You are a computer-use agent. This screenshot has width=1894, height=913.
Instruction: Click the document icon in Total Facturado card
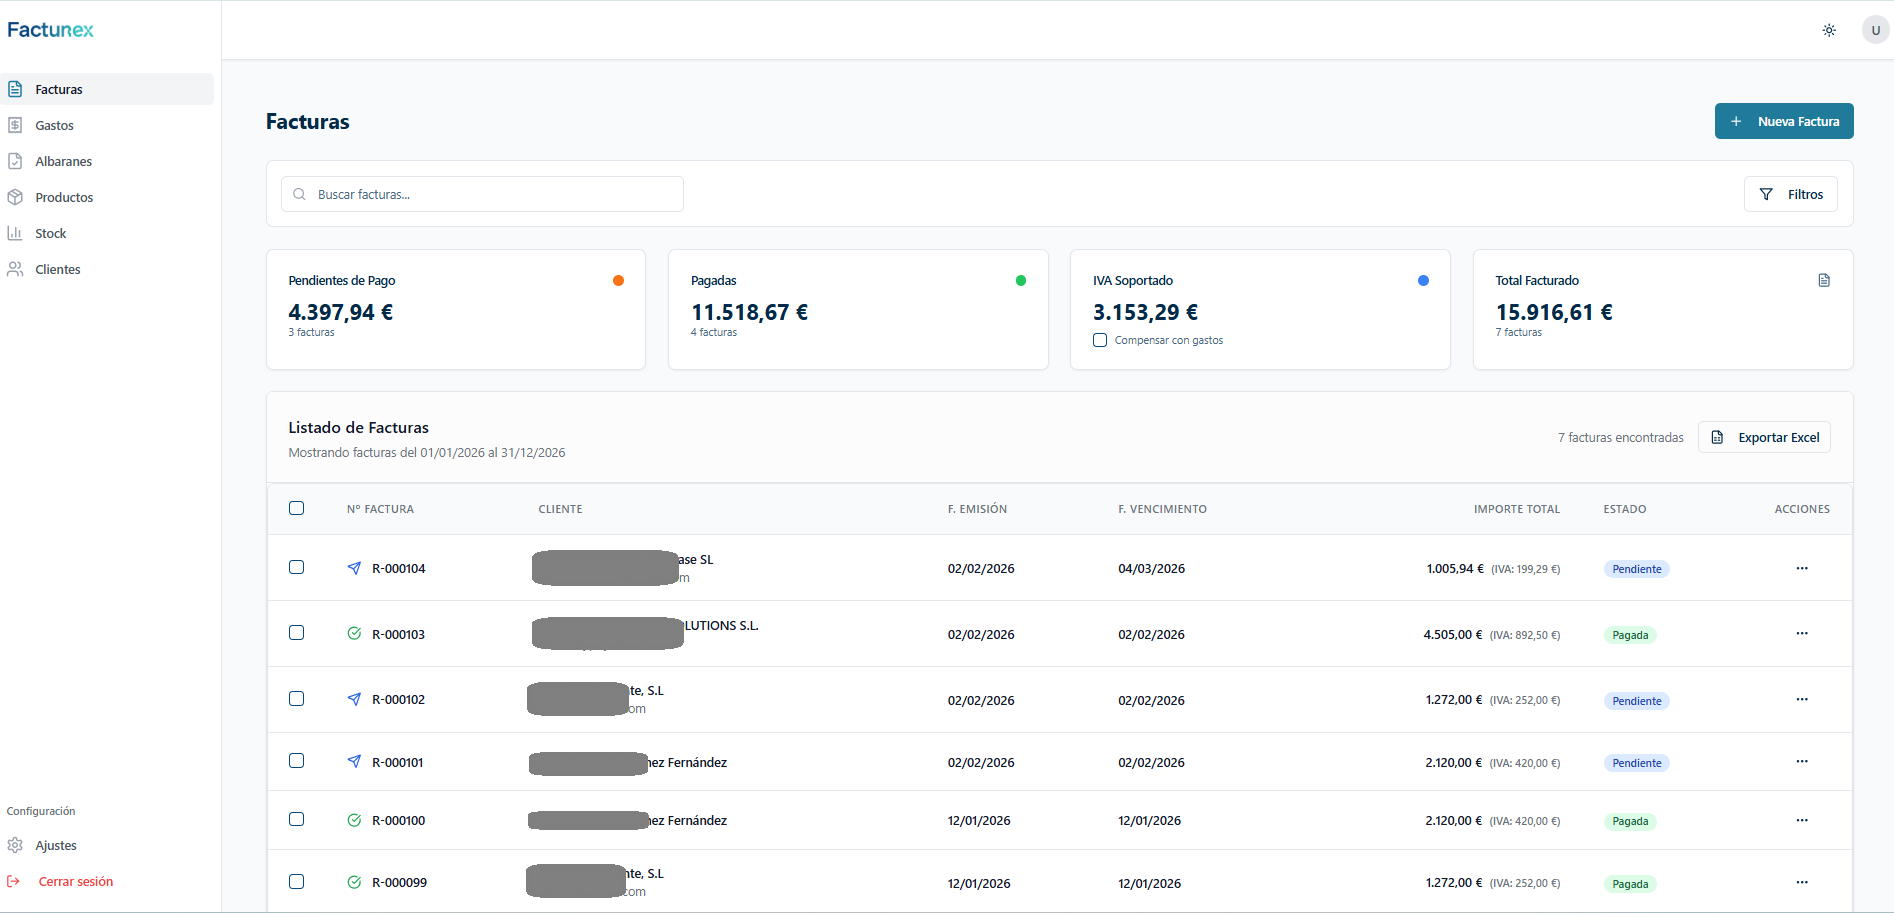click(x=1824, y=281)
